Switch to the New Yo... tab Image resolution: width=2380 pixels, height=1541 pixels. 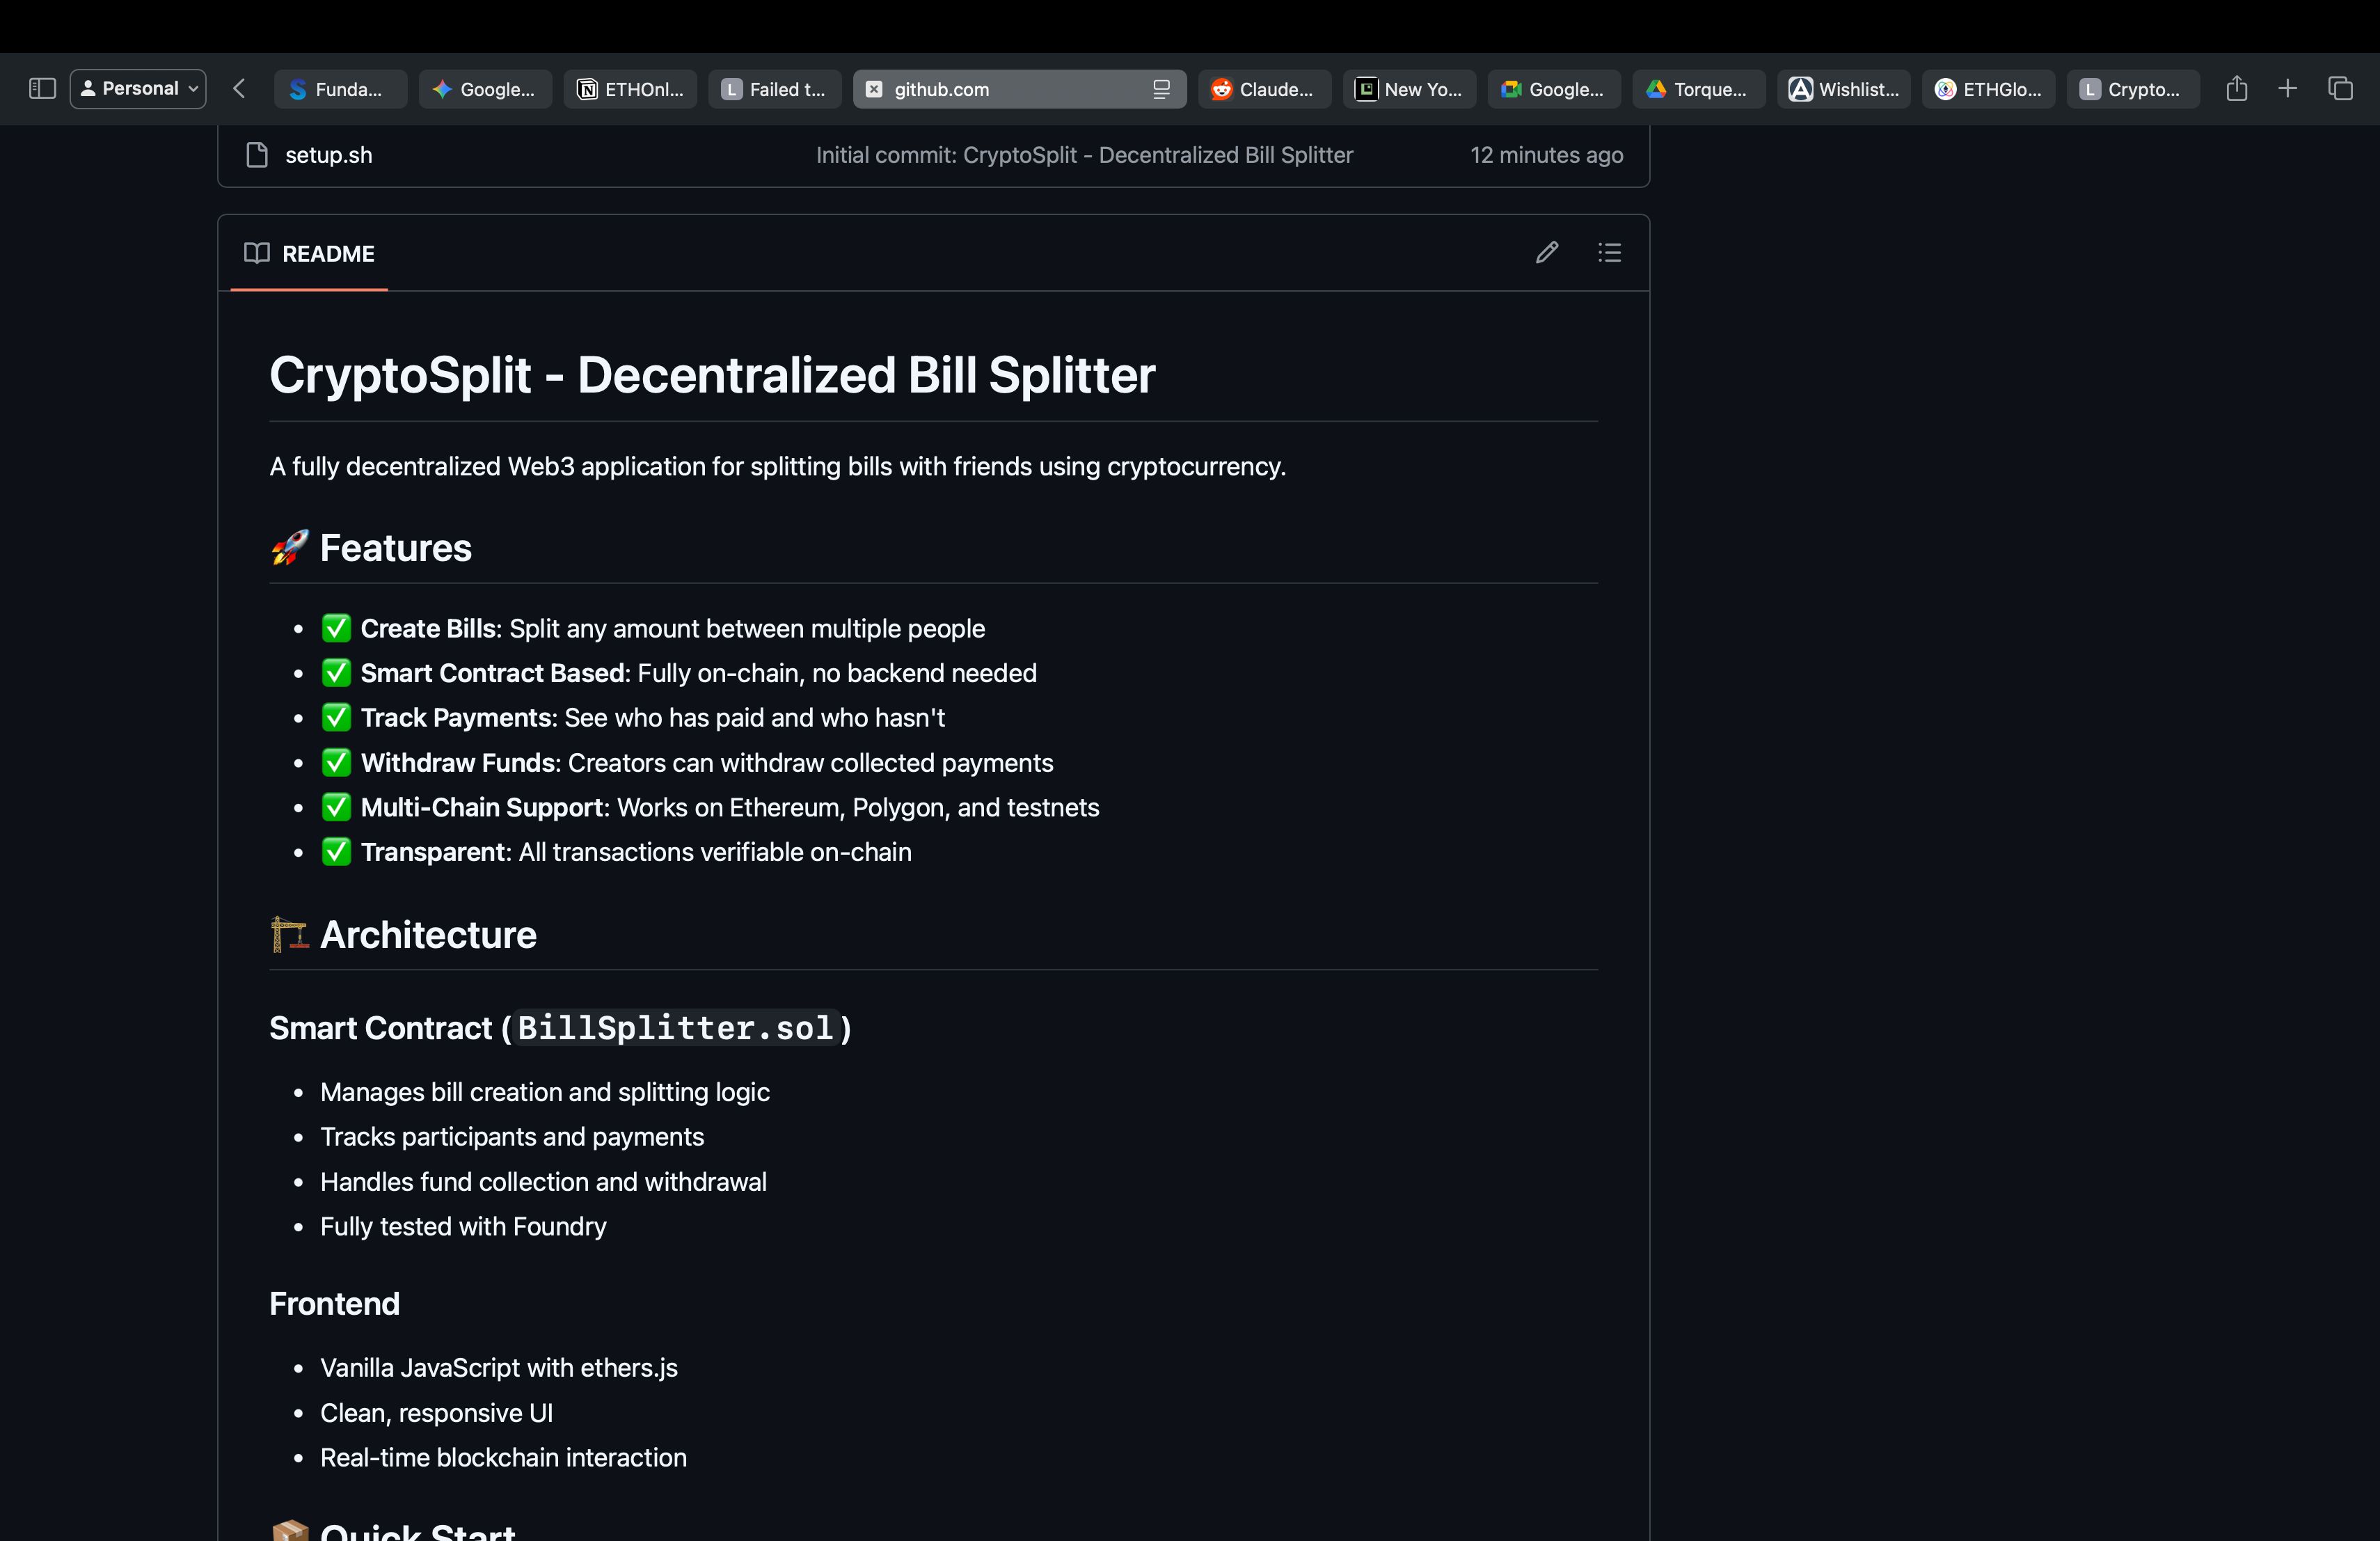point(1410,89)
